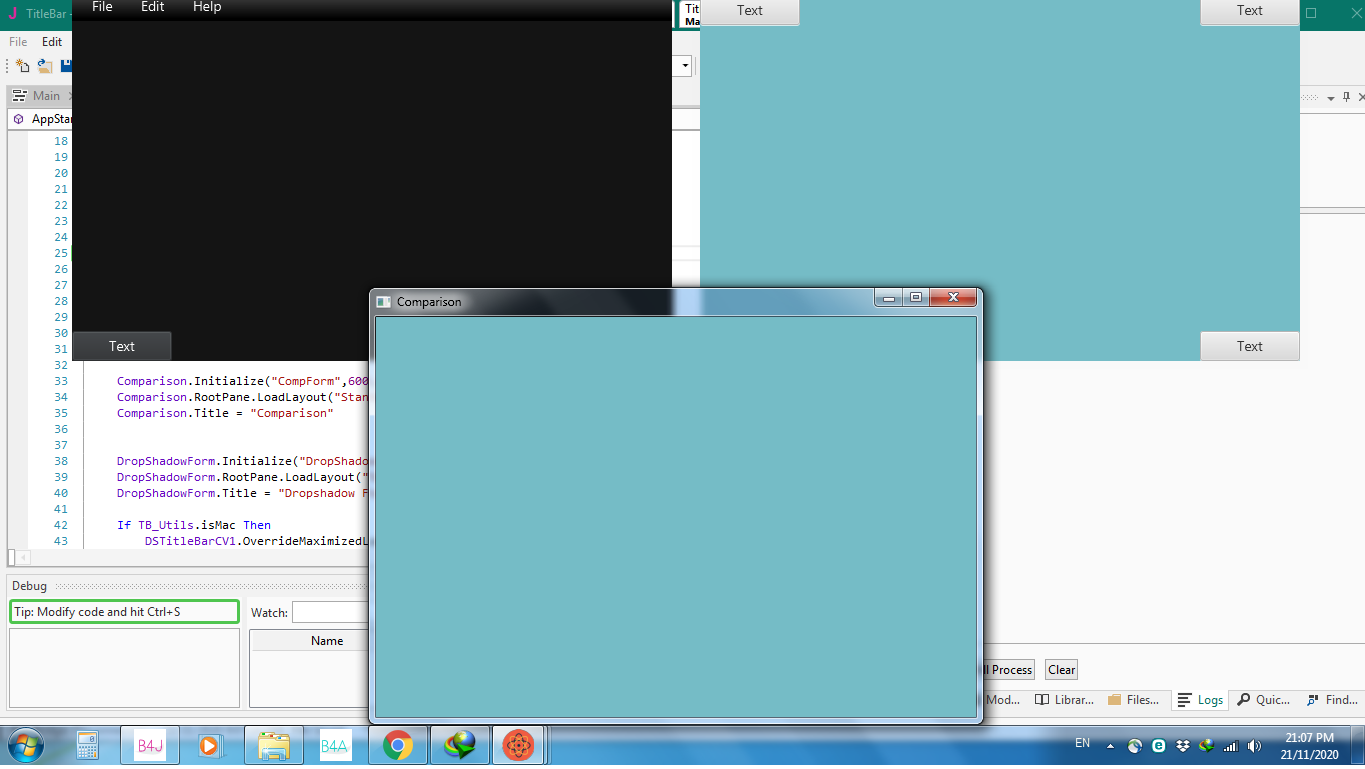Open File menu in the dark window
Image resolution: width=1365 pixels, height=769 pixels.
[102, 7]
